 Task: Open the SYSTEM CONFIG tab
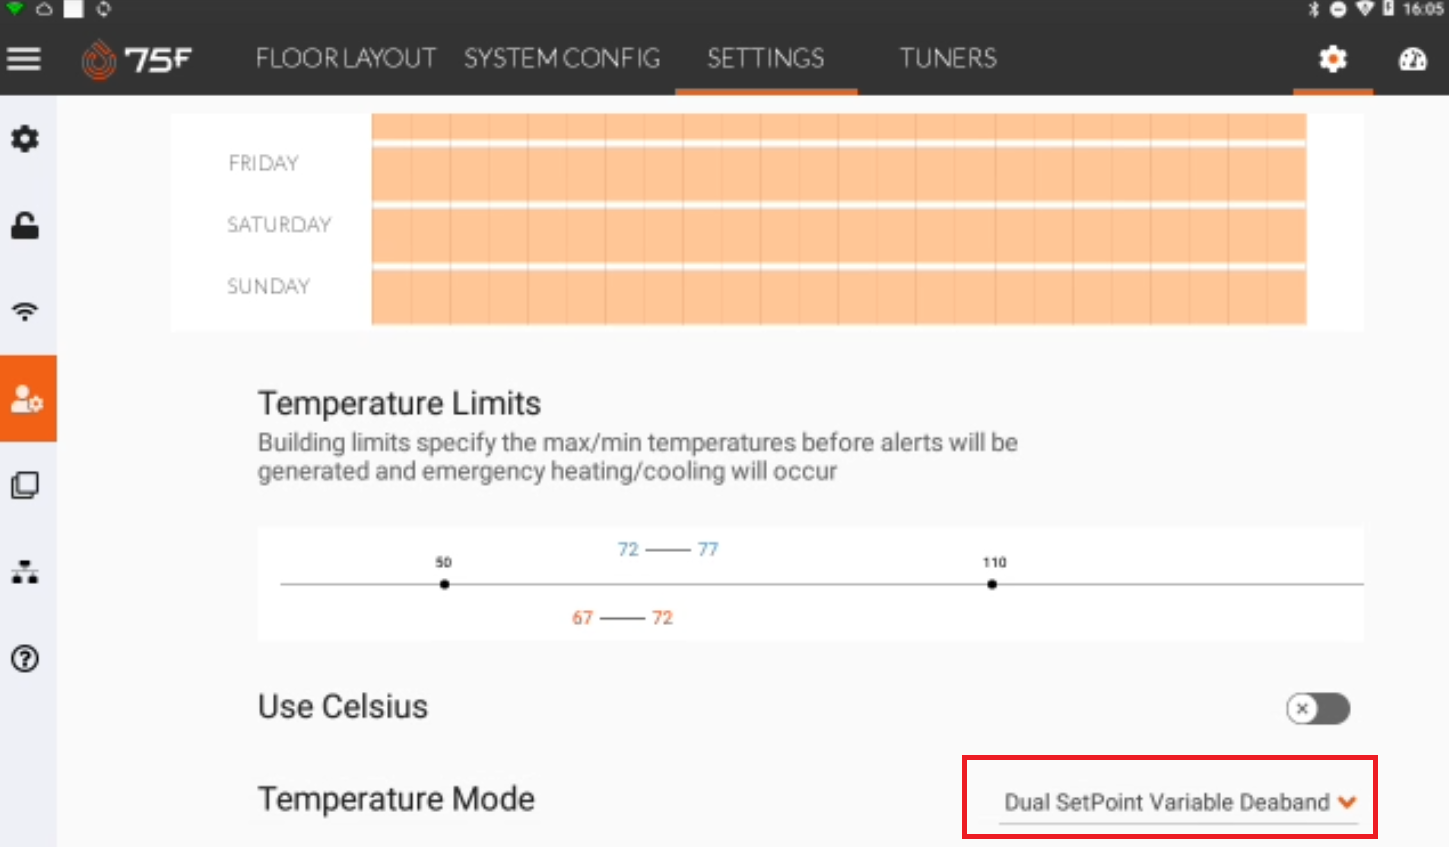coord(561,58)
